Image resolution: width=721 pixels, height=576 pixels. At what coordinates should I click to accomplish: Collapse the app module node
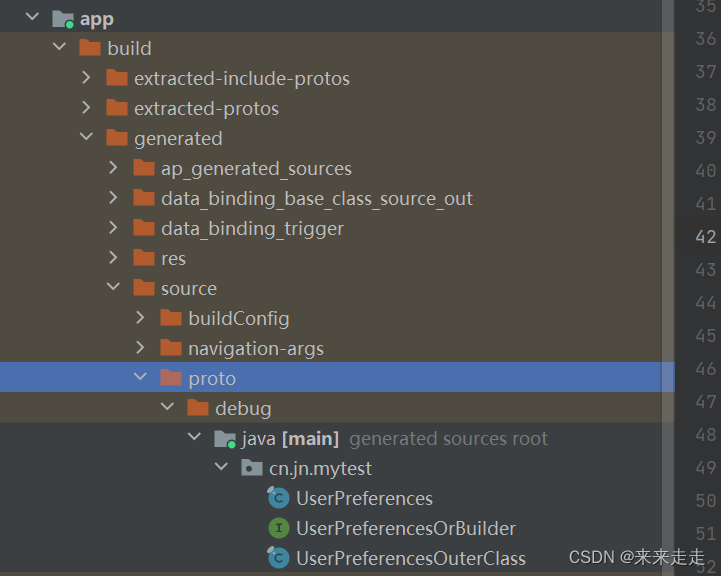[32, 17]
